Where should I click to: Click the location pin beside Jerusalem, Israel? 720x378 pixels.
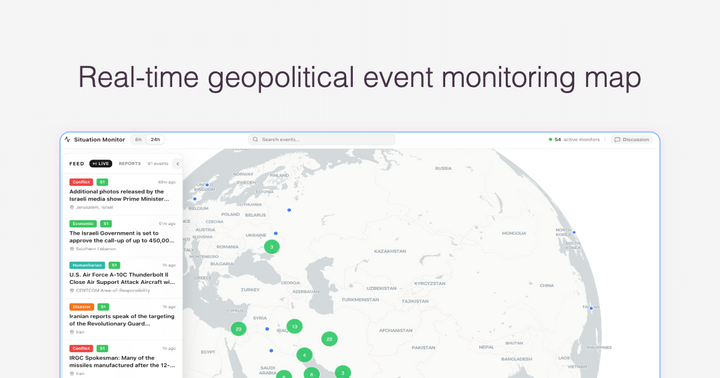click(72, 208)
